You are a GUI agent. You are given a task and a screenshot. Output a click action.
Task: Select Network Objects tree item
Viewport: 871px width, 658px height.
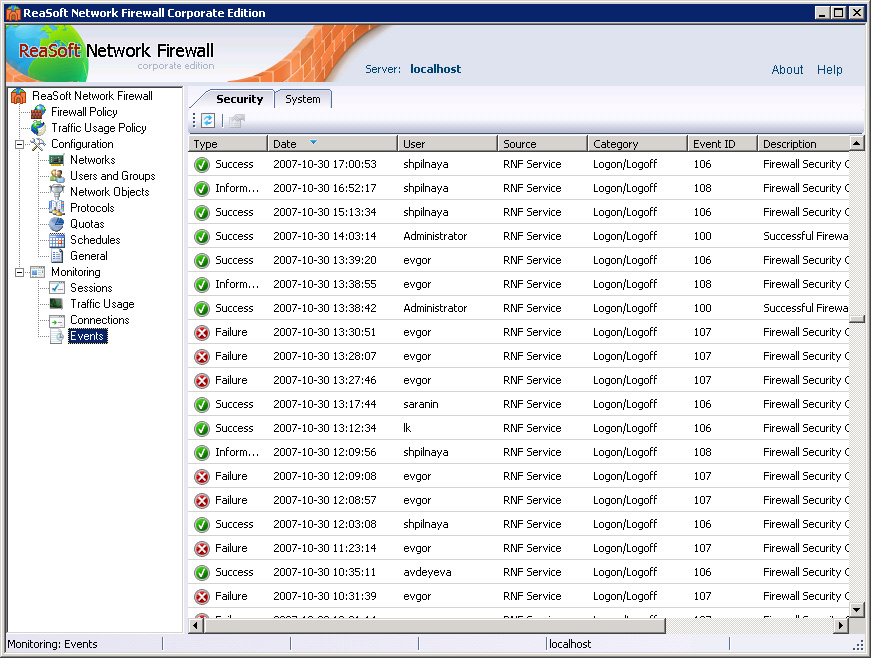click(110, 192)
